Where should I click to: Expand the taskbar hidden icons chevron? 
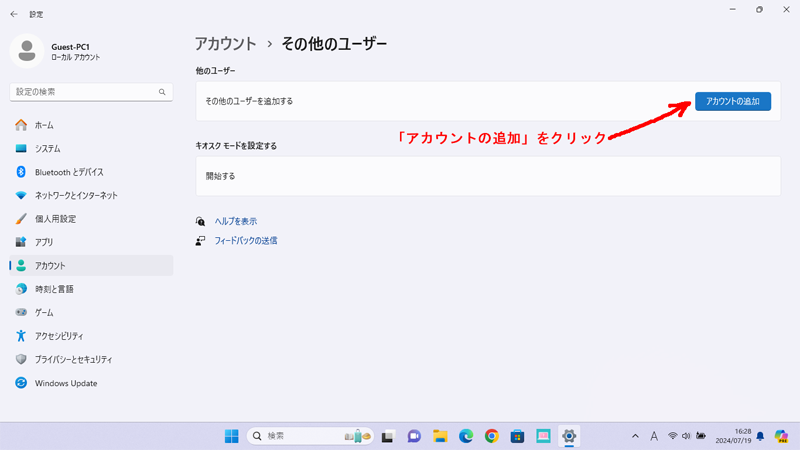(x=635, y=436)
